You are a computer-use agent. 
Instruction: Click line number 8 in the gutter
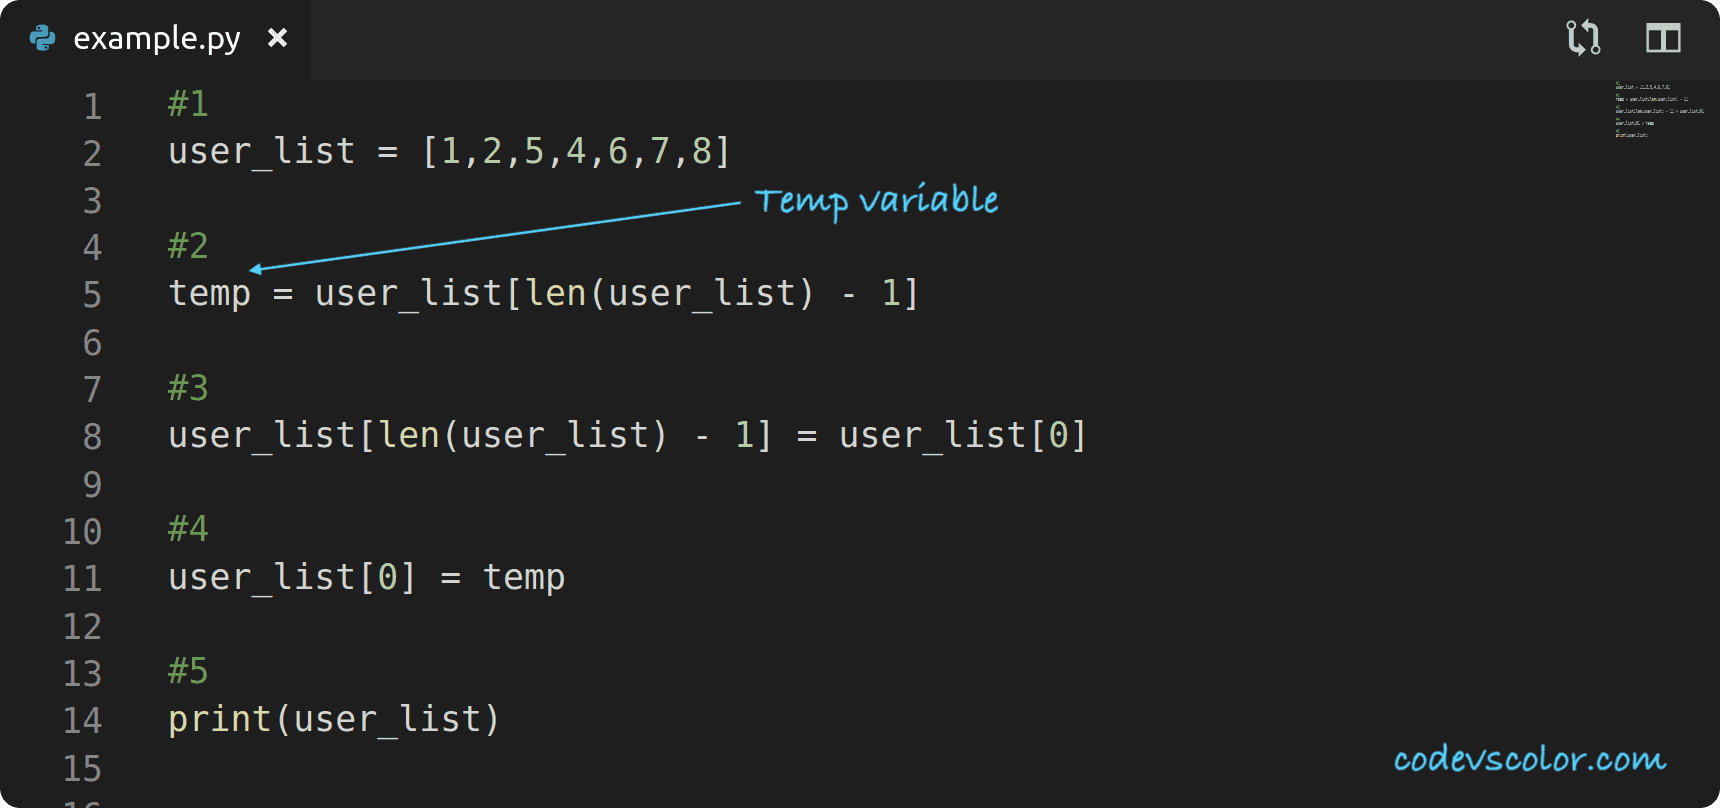click(91, 436)
